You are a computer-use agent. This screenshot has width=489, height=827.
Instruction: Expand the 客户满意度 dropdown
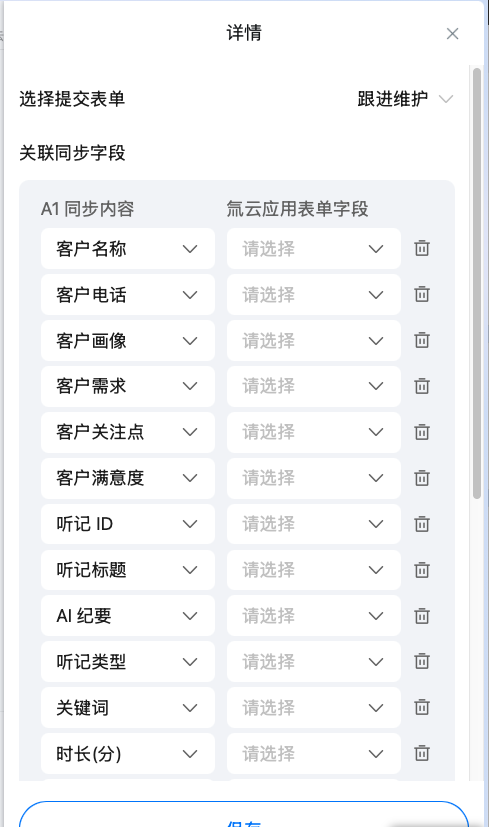click(128, 478)
